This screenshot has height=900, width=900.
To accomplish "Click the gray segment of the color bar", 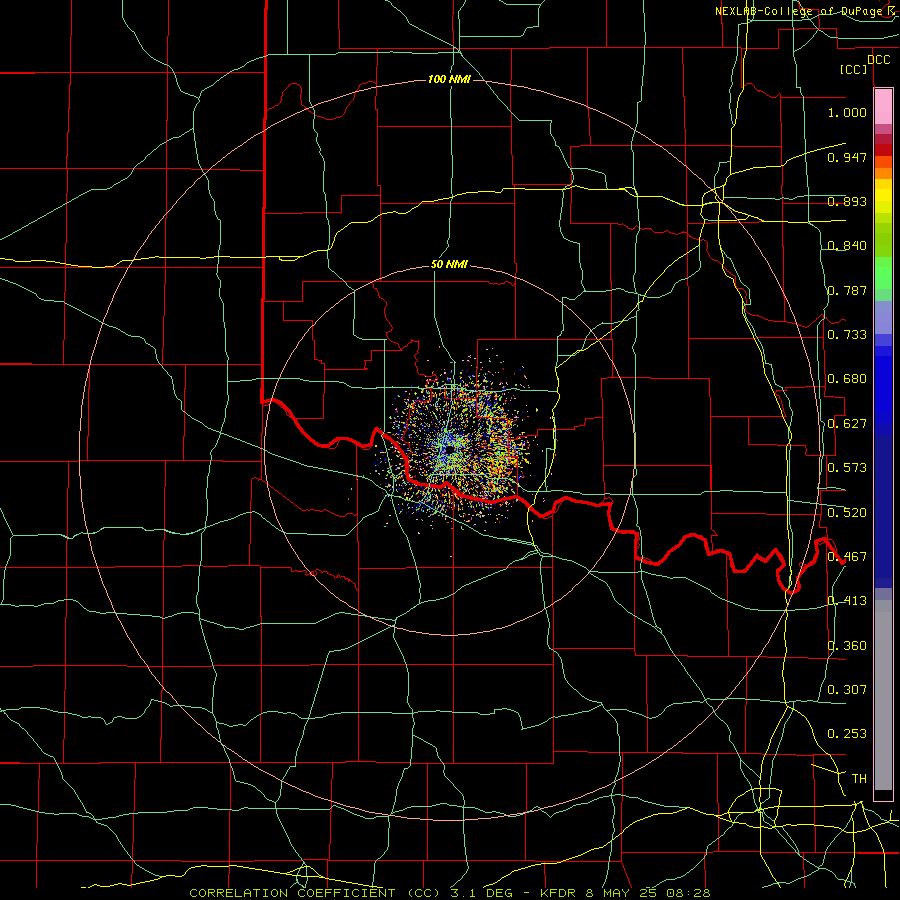I will point(883,695).
